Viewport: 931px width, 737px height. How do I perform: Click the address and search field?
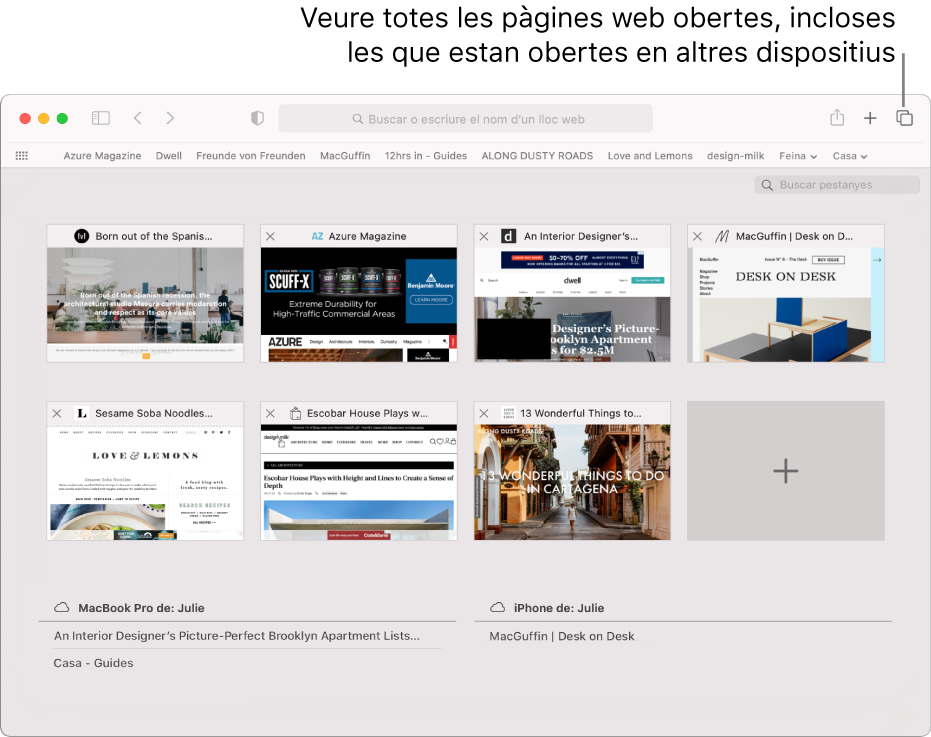click(466, 119)
